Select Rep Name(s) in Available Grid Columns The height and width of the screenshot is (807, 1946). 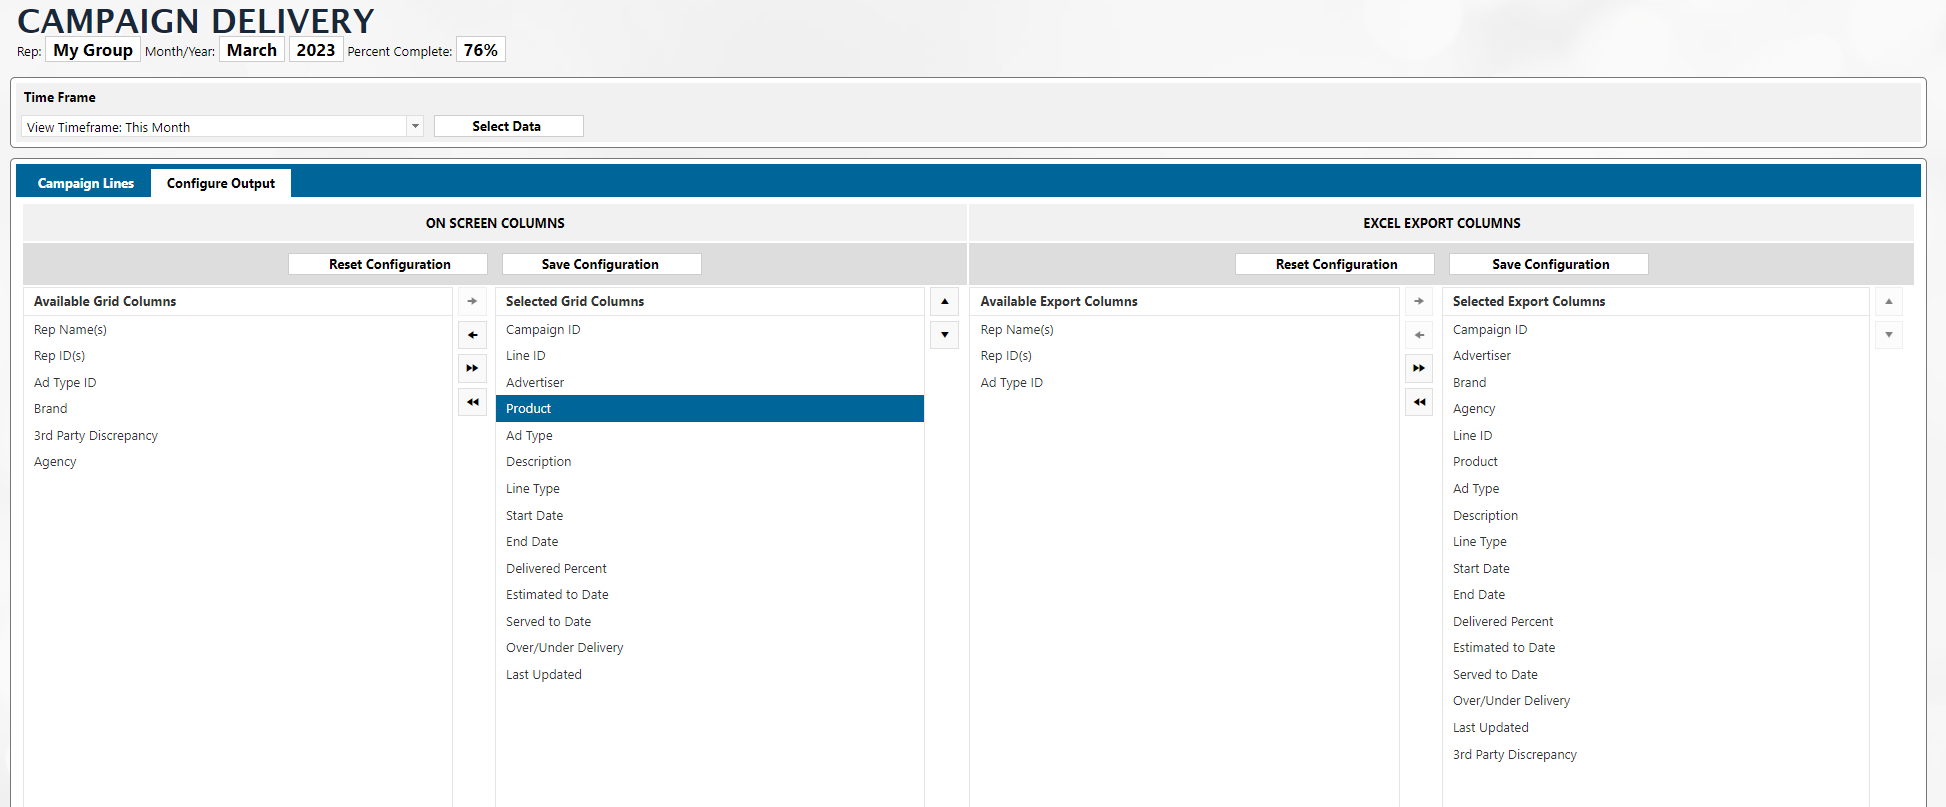click(70, 330)
